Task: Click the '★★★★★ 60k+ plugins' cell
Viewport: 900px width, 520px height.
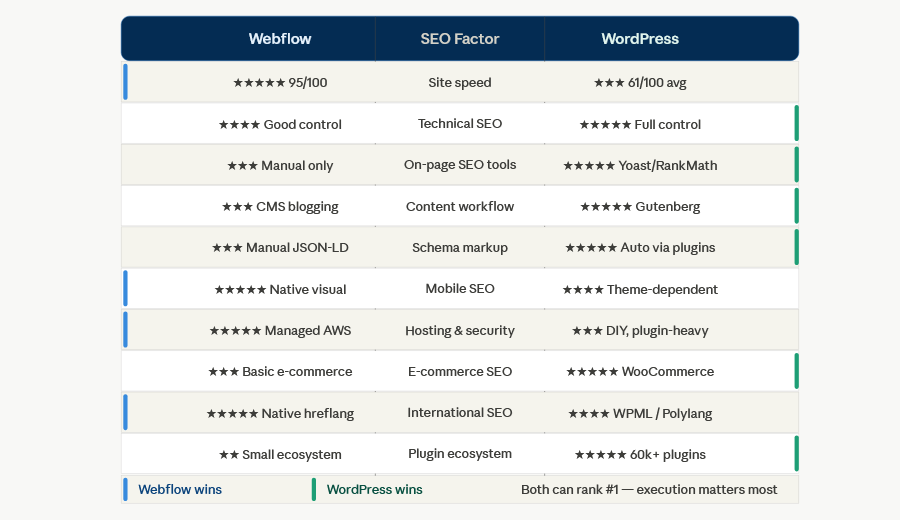Action: tap(640, 455)
